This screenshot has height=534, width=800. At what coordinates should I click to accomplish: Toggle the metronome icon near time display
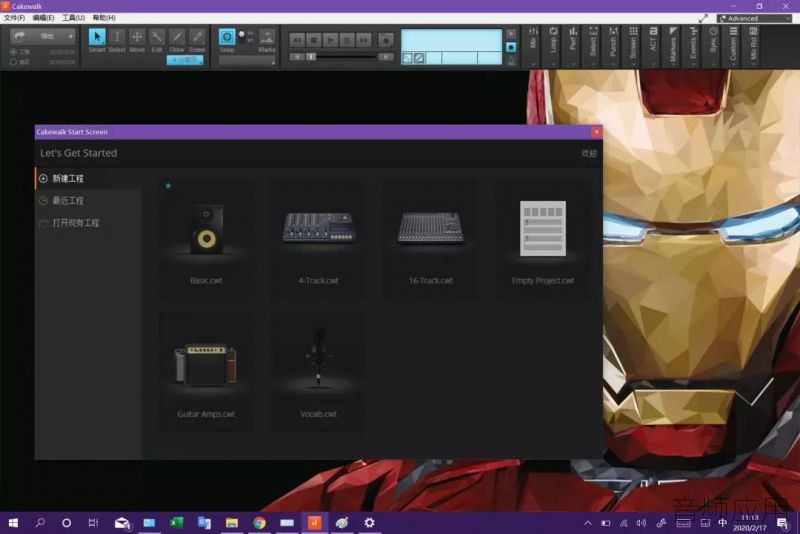[511, 60]
